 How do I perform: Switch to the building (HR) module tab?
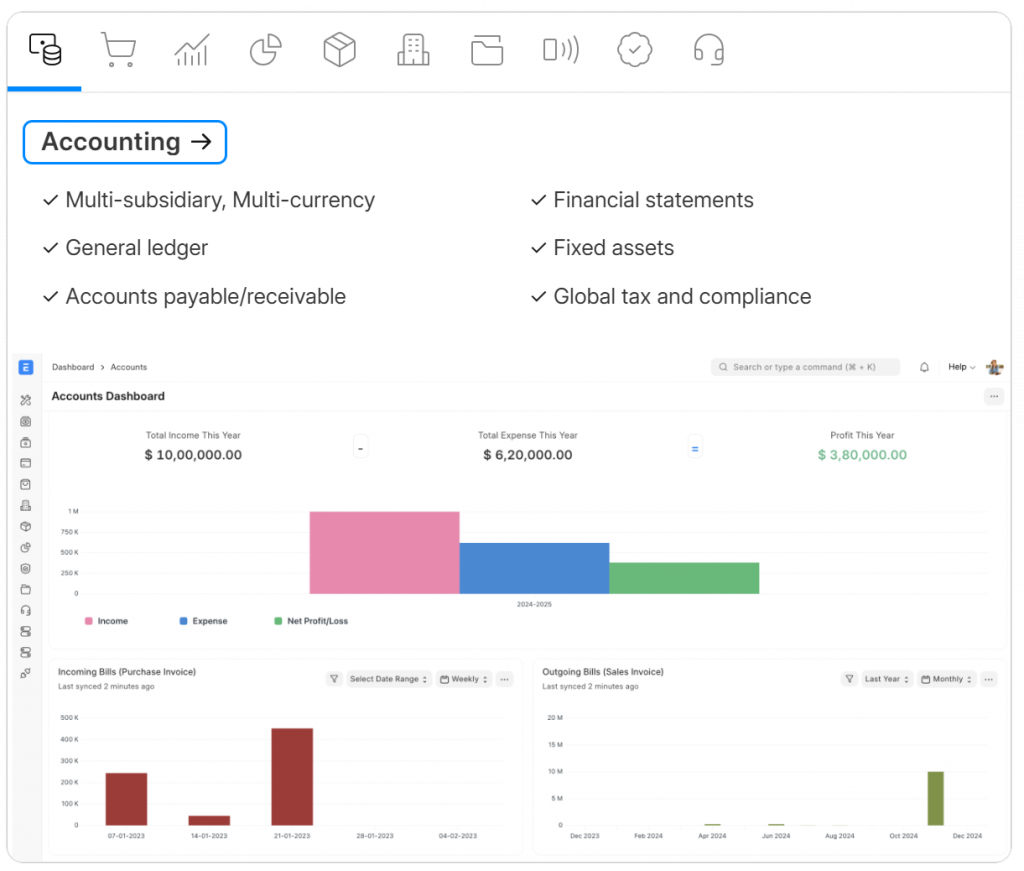point(413,49)
